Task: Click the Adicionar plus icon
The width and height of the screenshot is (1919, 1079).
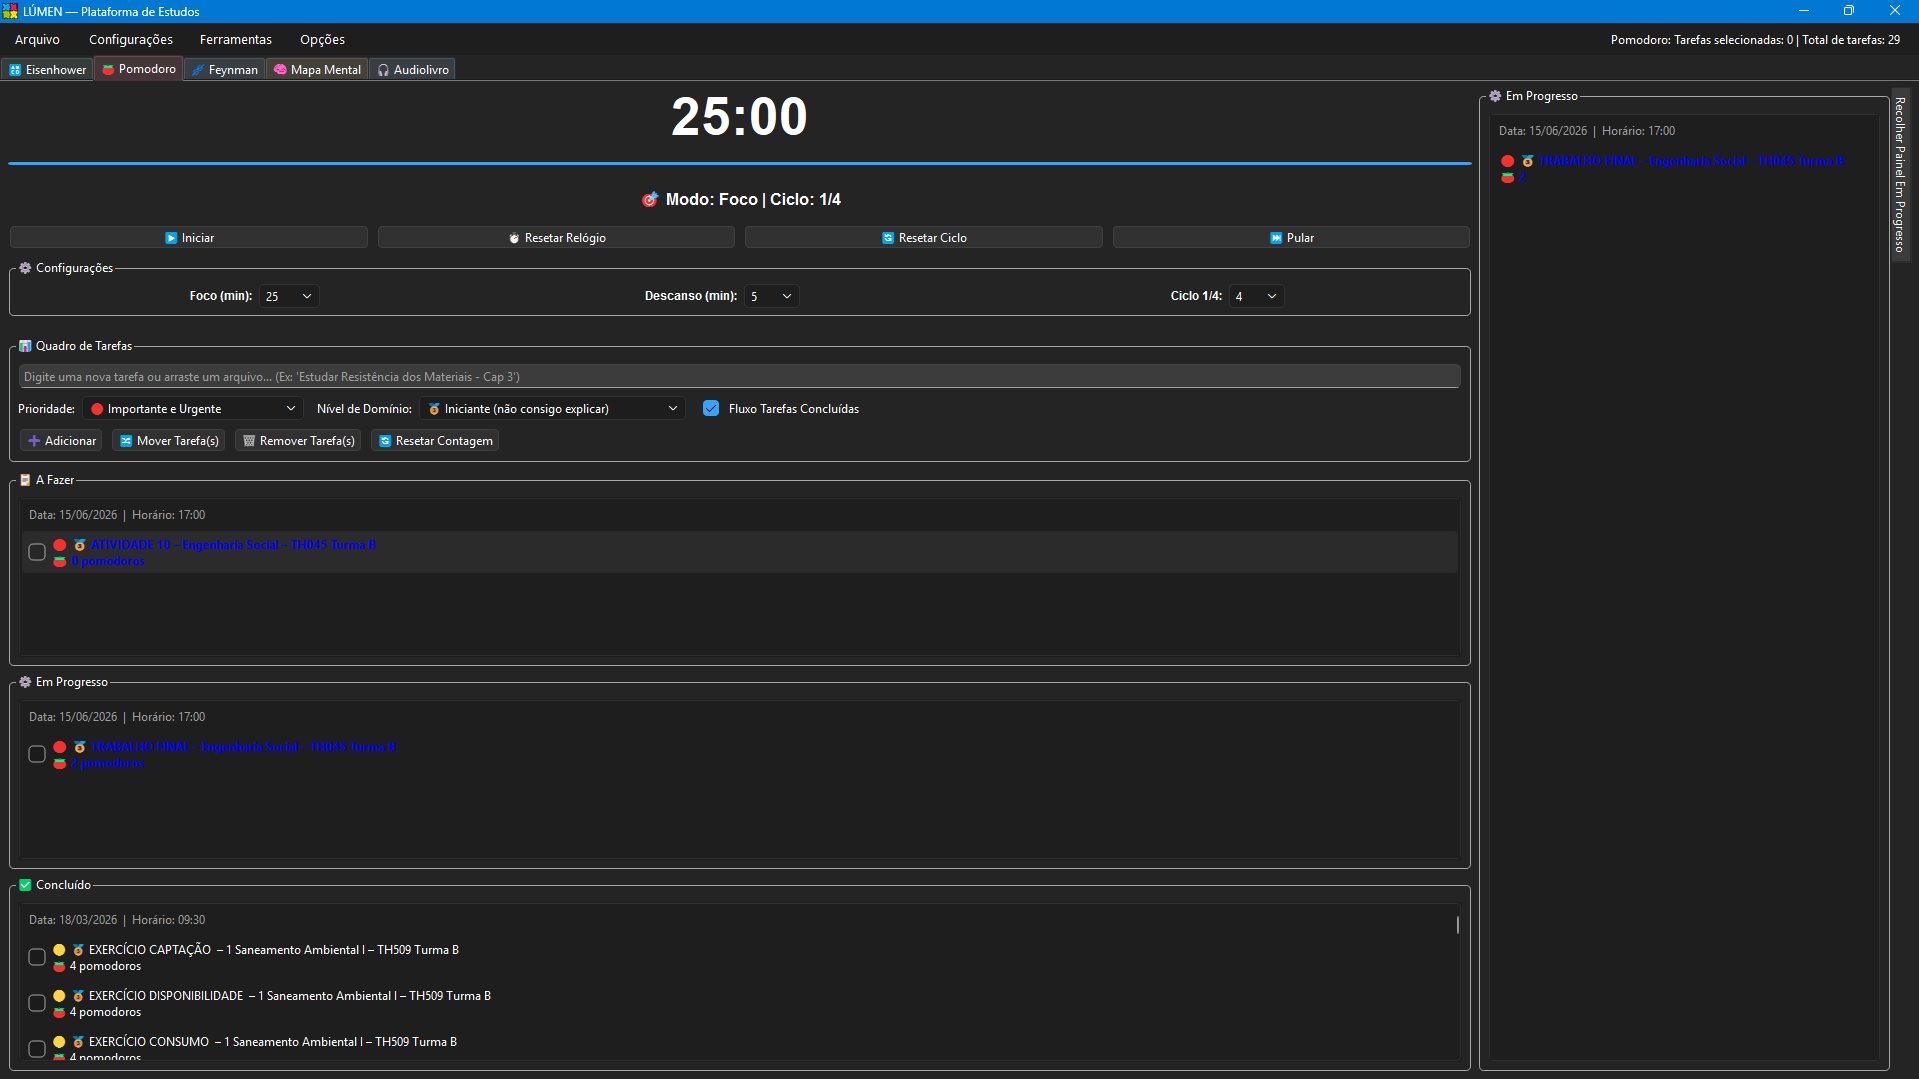Action: tap(34, 441)
